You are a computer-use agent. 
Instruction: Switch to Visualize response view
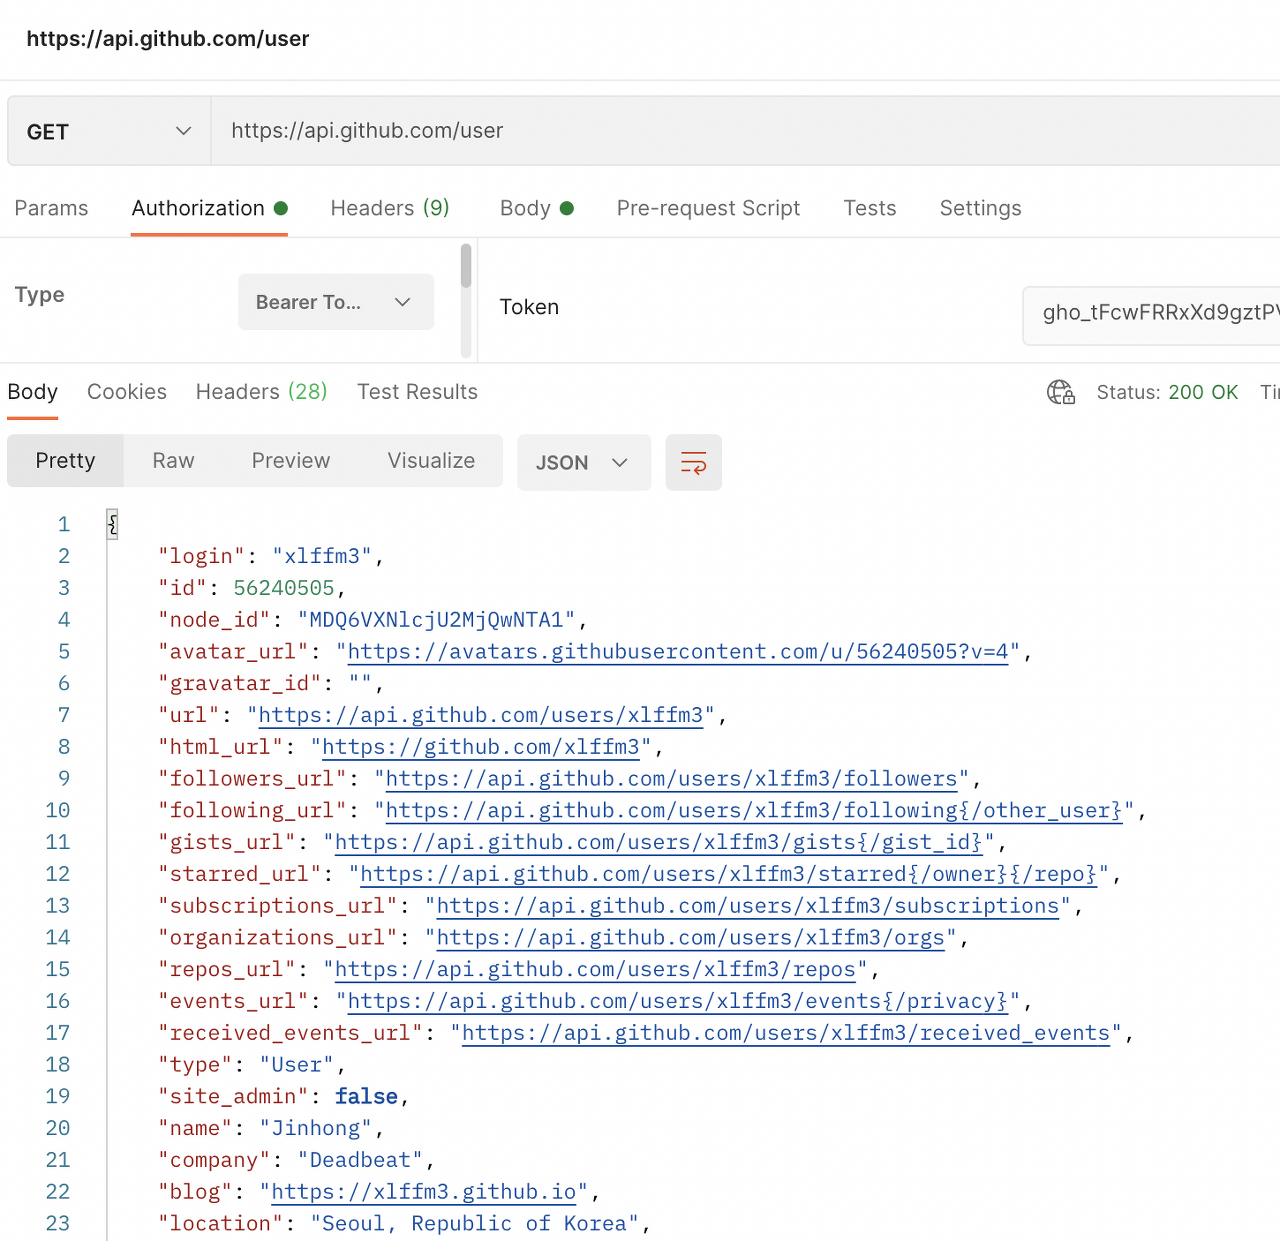tap(431, 461)
